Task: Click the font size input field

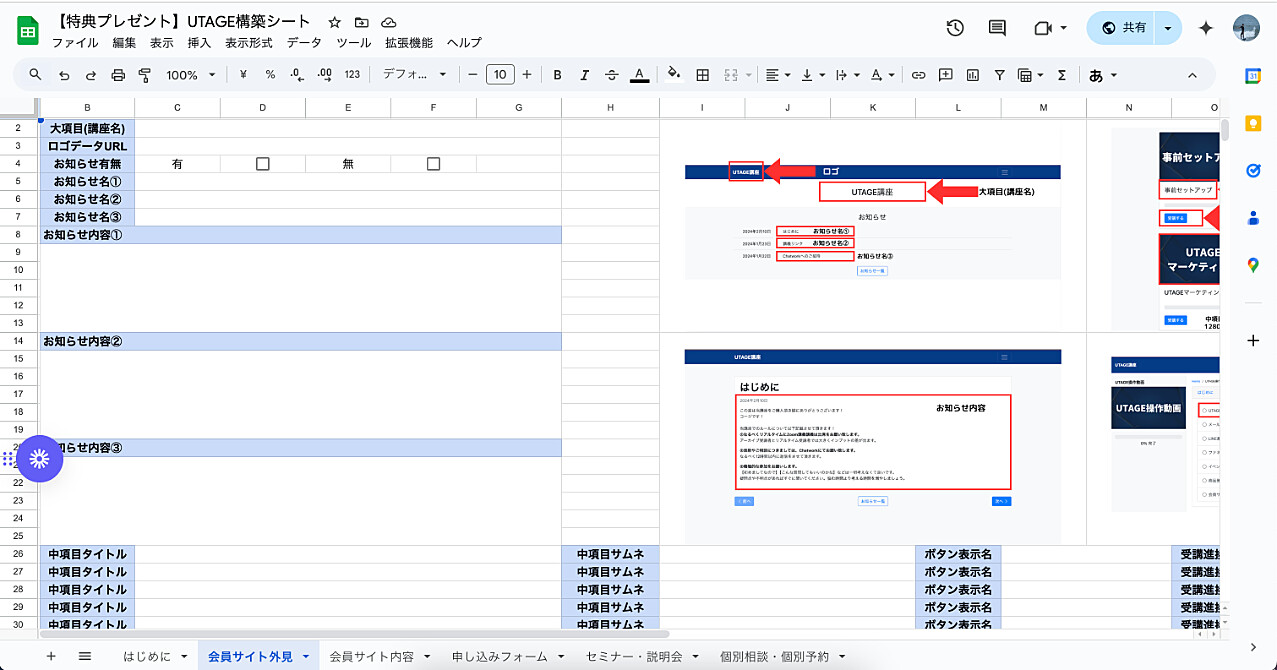Action: [x=500, y=75]
